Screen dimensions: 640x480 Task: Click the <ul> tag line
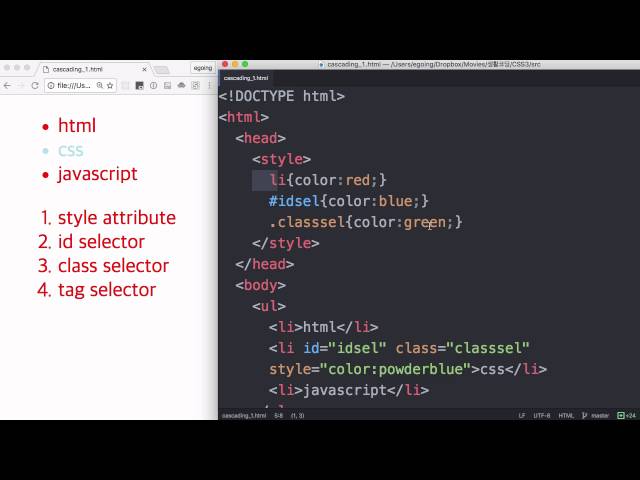pos(269,306)
